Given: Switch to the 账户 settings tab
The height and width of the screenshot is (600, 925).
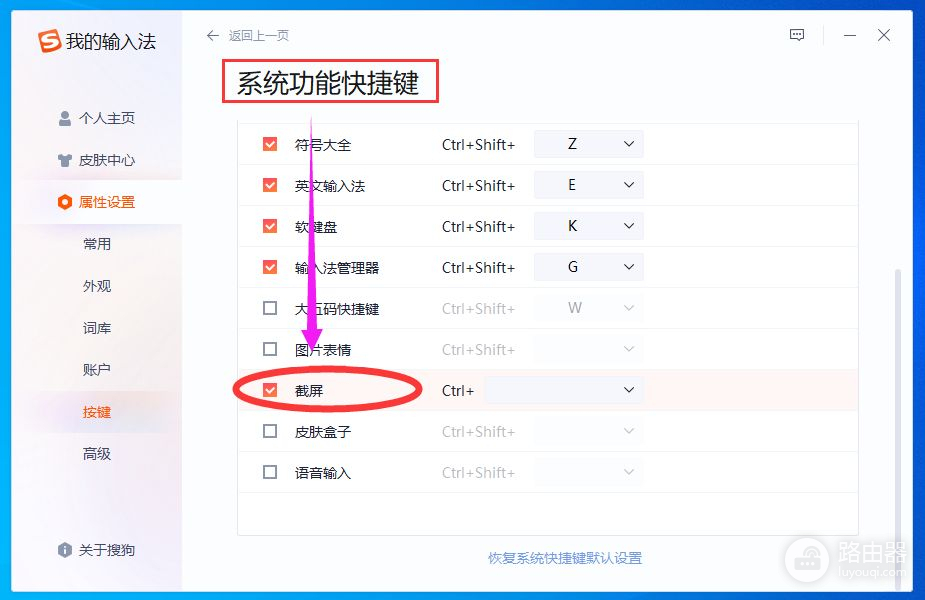Looking at the screenshot, I should [x=97, y=370].
